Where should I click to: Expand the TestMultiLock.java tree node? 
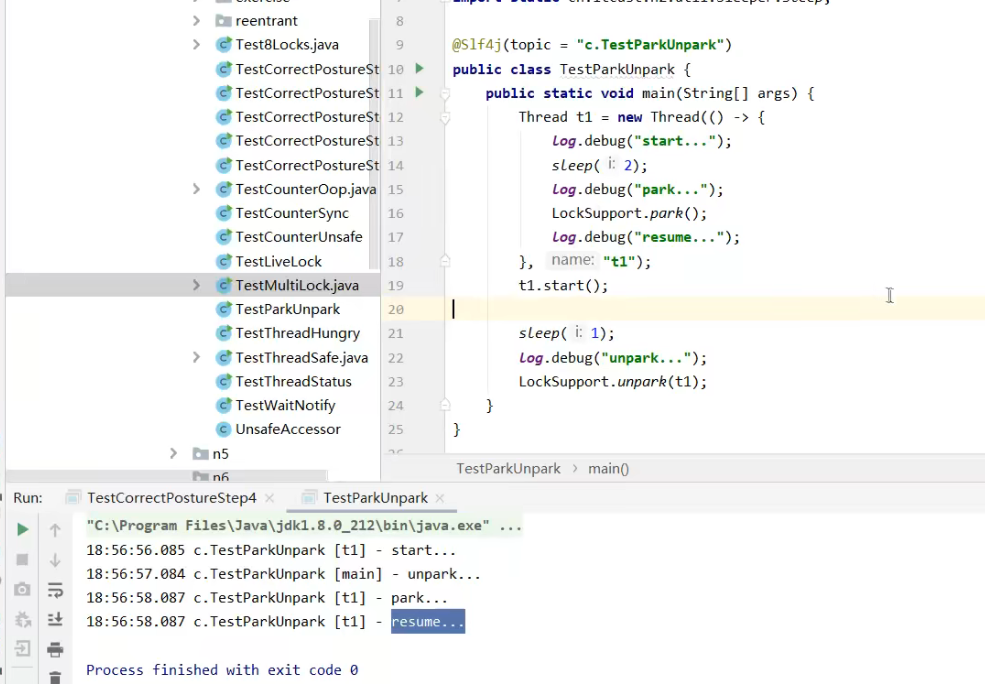(196, 285)
